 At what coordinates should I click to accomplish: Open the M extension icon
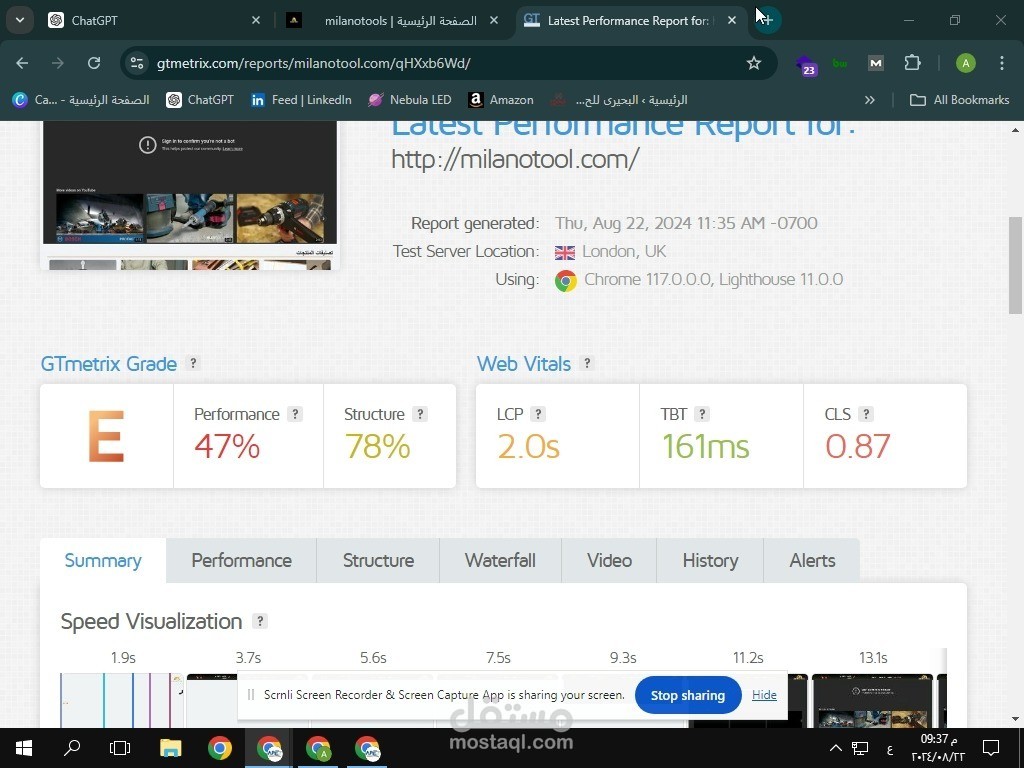tap(875, 63)
